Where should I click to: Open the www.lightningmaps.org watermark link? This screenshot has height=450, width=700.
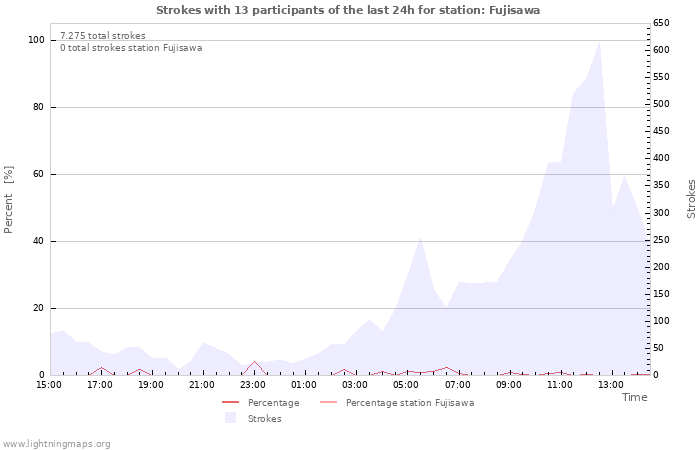[56, 443]
